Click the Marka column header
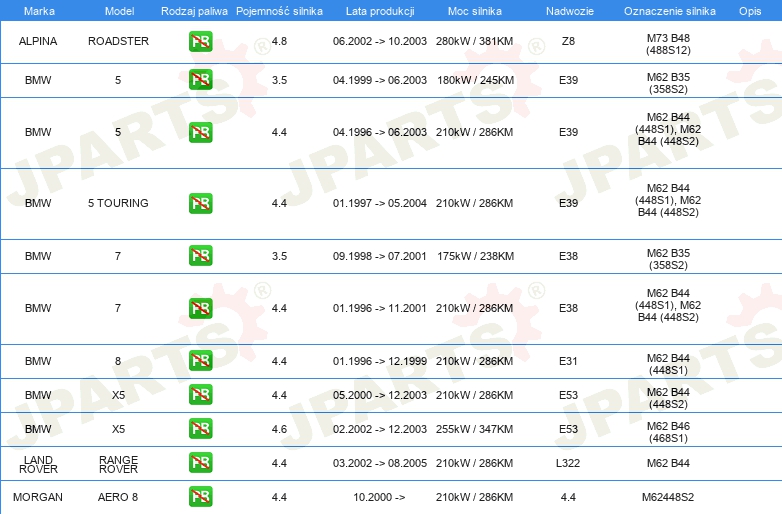This screenshot has height=514, width=782. click(x=39, y=11)
